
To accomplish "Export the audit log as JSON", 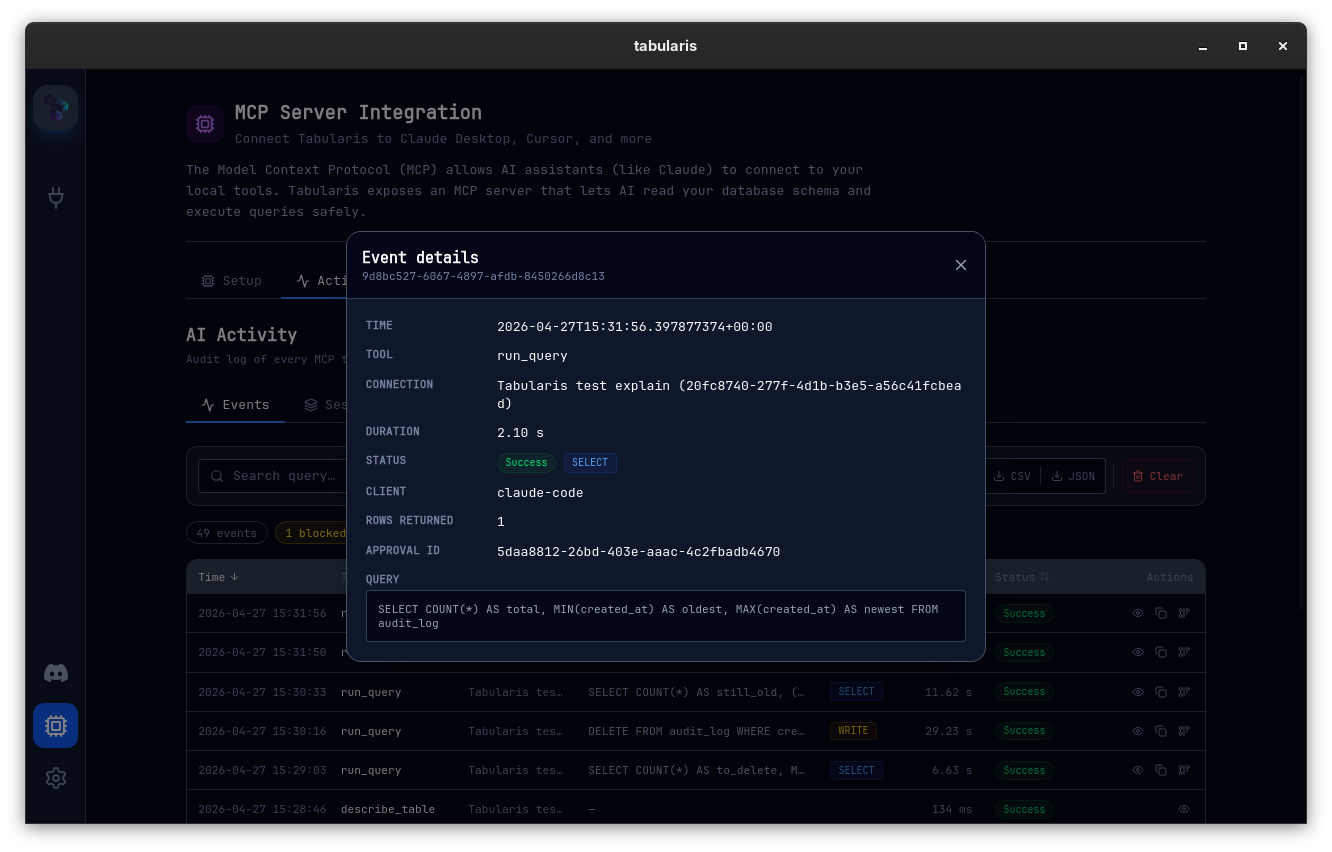I will tap(1073, 476).
